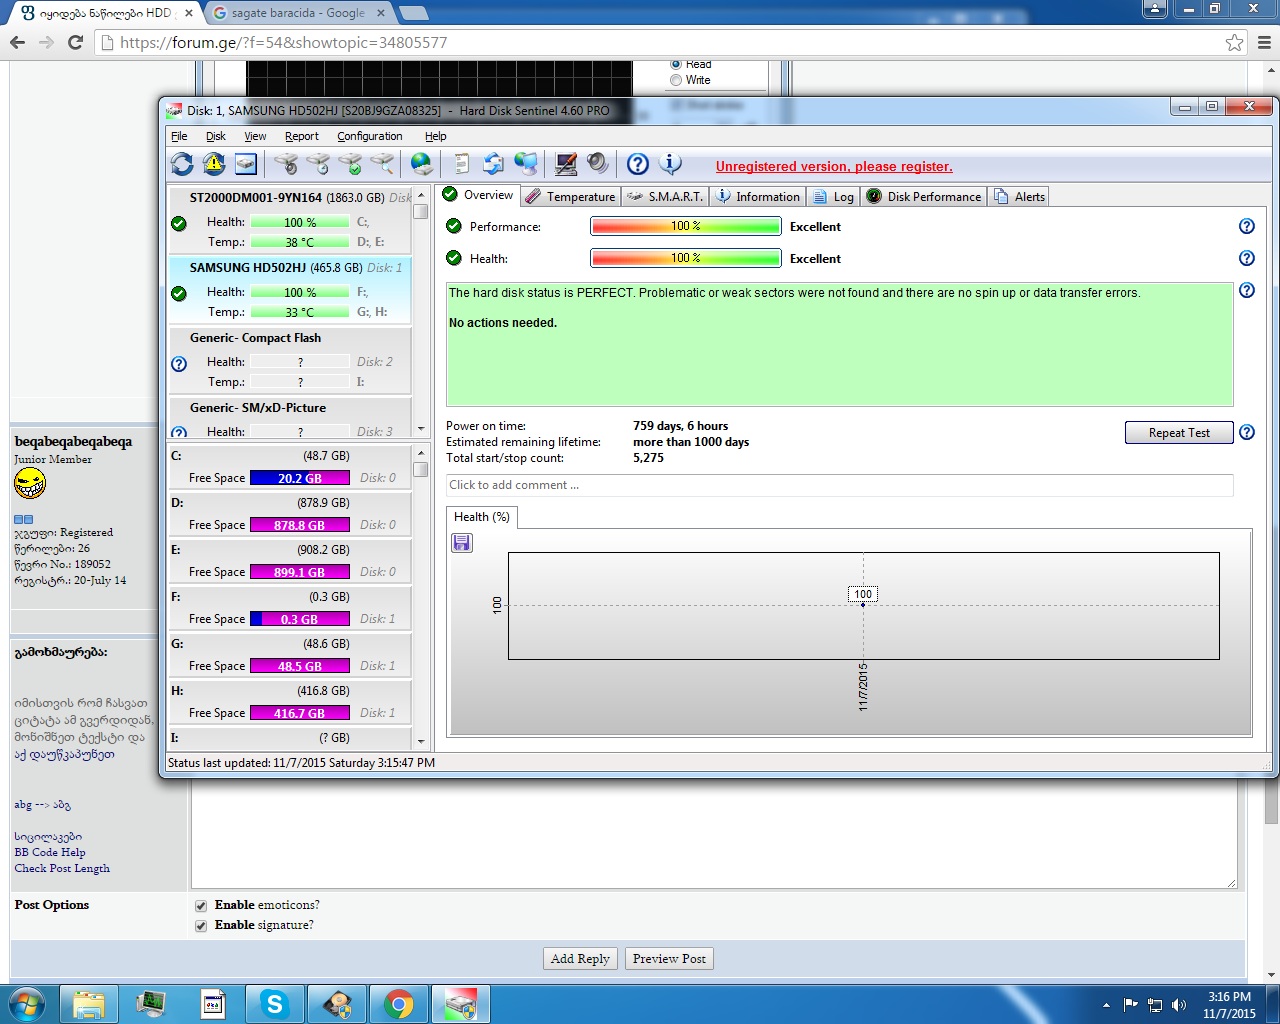Click help icon beside disk status text
Viewport: 1280px width, 1024px height.
(x=1247, y=290)
